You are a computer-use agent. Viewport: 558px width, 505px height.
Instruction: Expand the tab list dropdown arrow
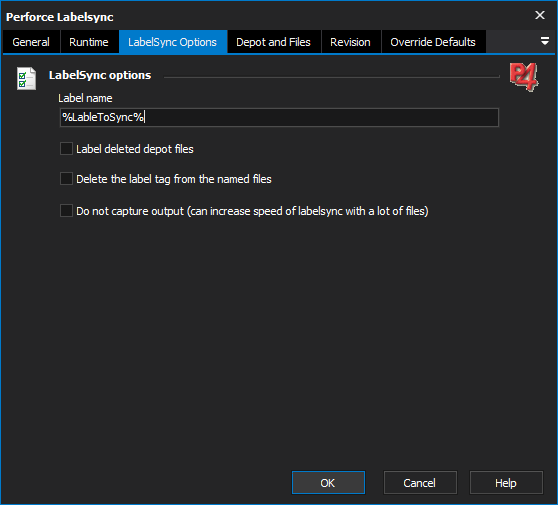[x=545, y=41]
